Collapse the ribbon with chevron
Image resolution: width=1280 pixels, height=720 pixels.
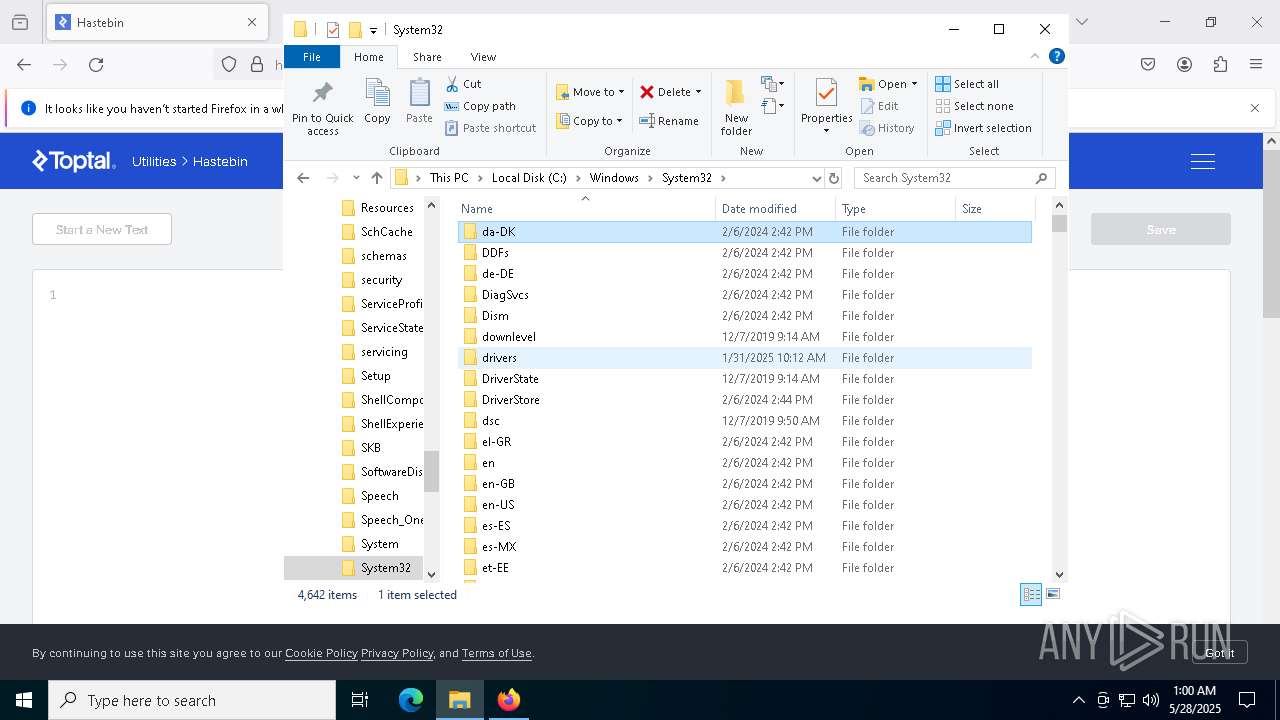click(x=1035, y=57)
